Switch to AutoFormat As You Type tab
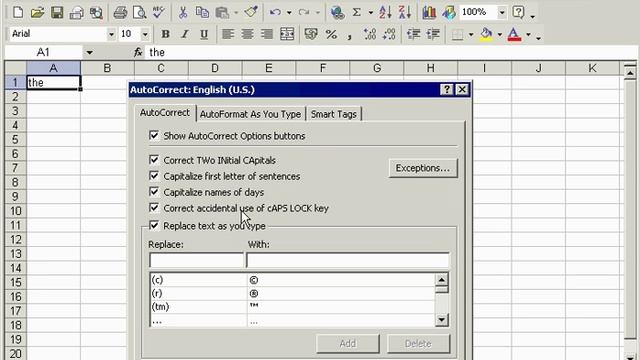Screen dimensions: 640x360 250,114
